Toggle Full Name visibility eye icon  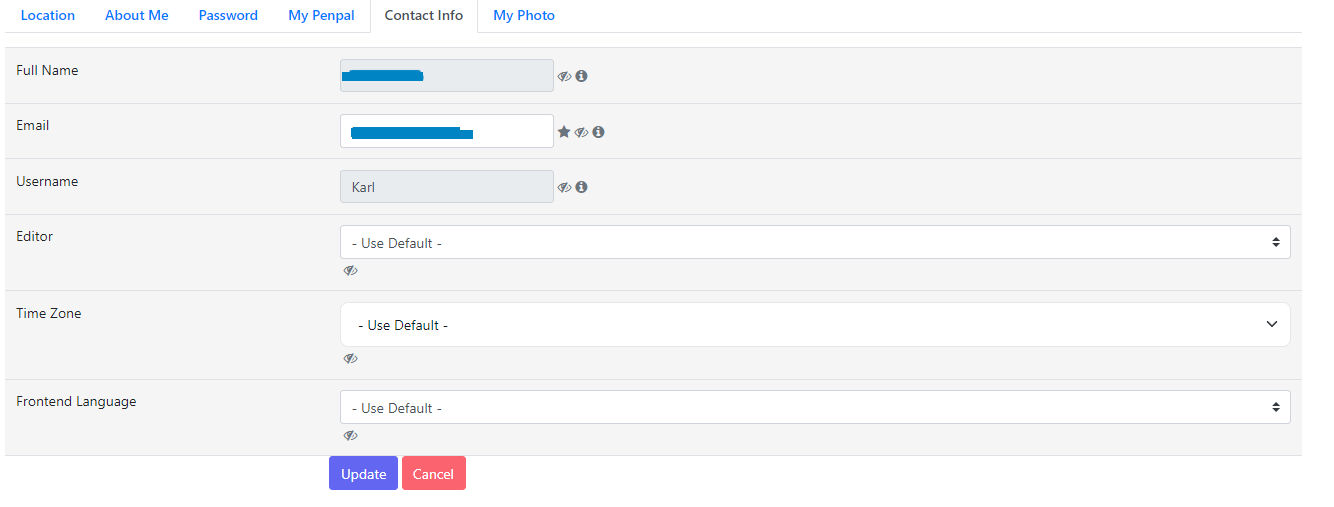(564, 76)
